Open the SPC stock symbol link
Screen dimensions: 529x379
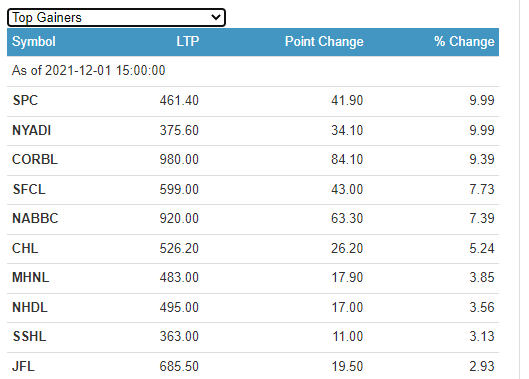point(25,101)
